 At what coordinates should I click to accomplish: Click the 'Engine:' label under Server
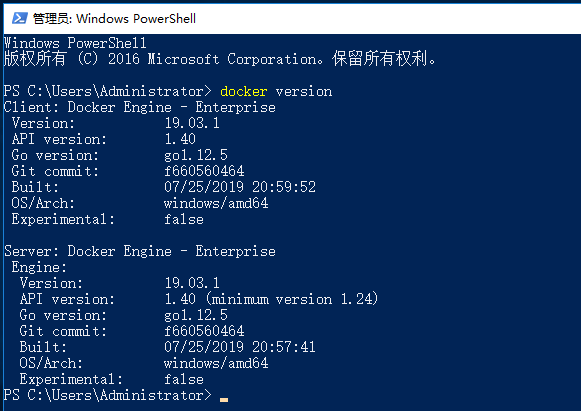click(39, 267)
